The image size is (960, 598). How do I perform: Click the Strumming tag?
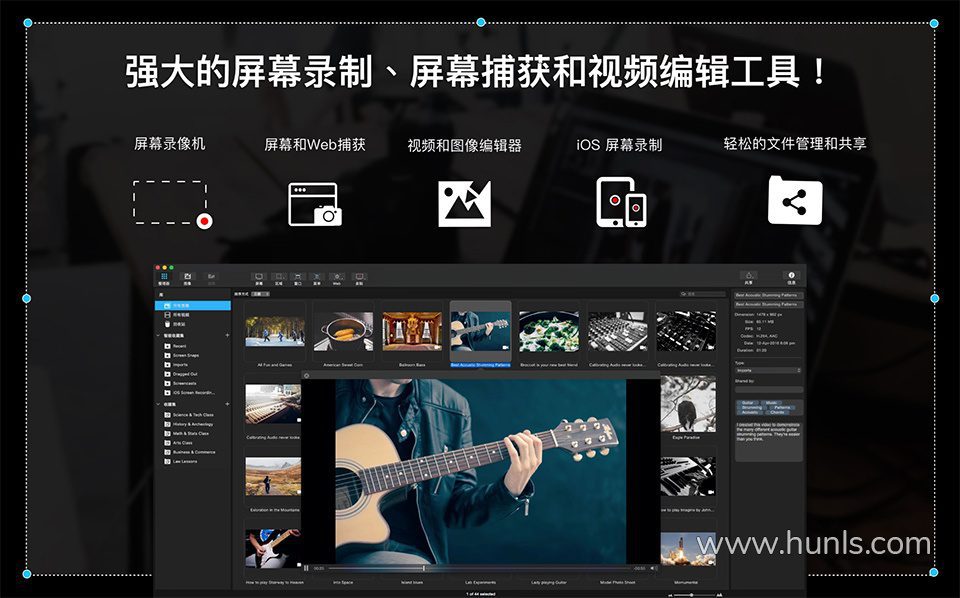[x=752, y=408]
